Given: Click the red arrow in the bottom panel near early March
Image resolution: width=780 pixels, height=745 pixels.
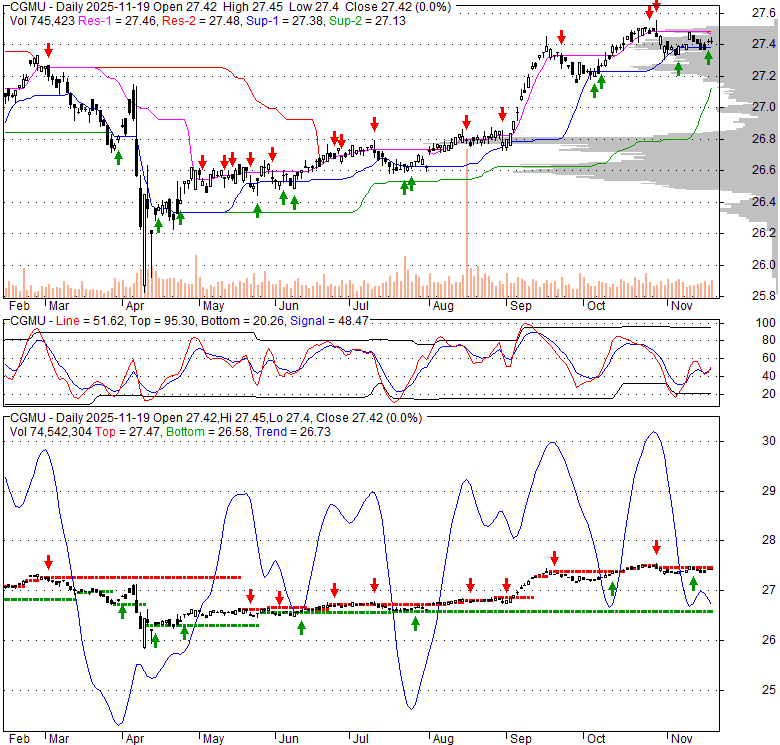Looking at the screenshot, I should pyautogui.click(x=48, y=562).
